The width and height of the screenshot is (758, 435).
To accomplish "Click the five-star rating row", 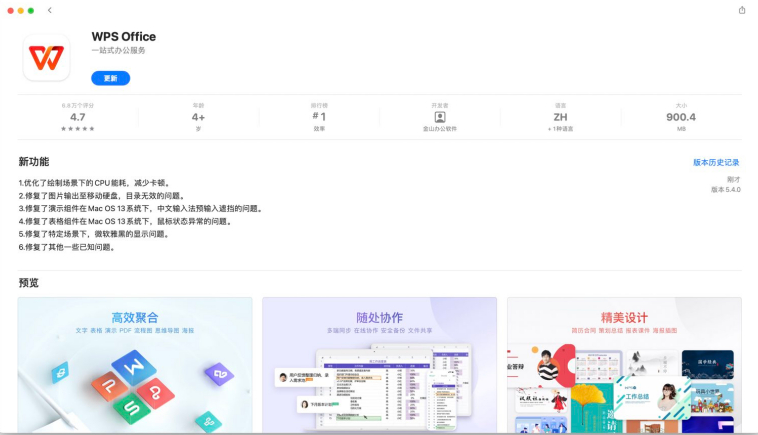I will [x=77, y=129].
